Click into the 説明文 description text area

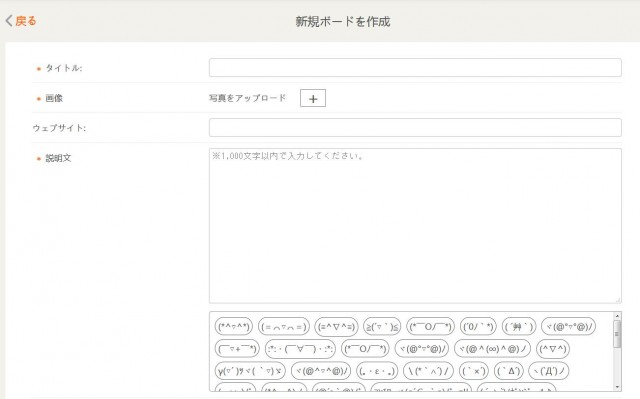coord(415,226)
